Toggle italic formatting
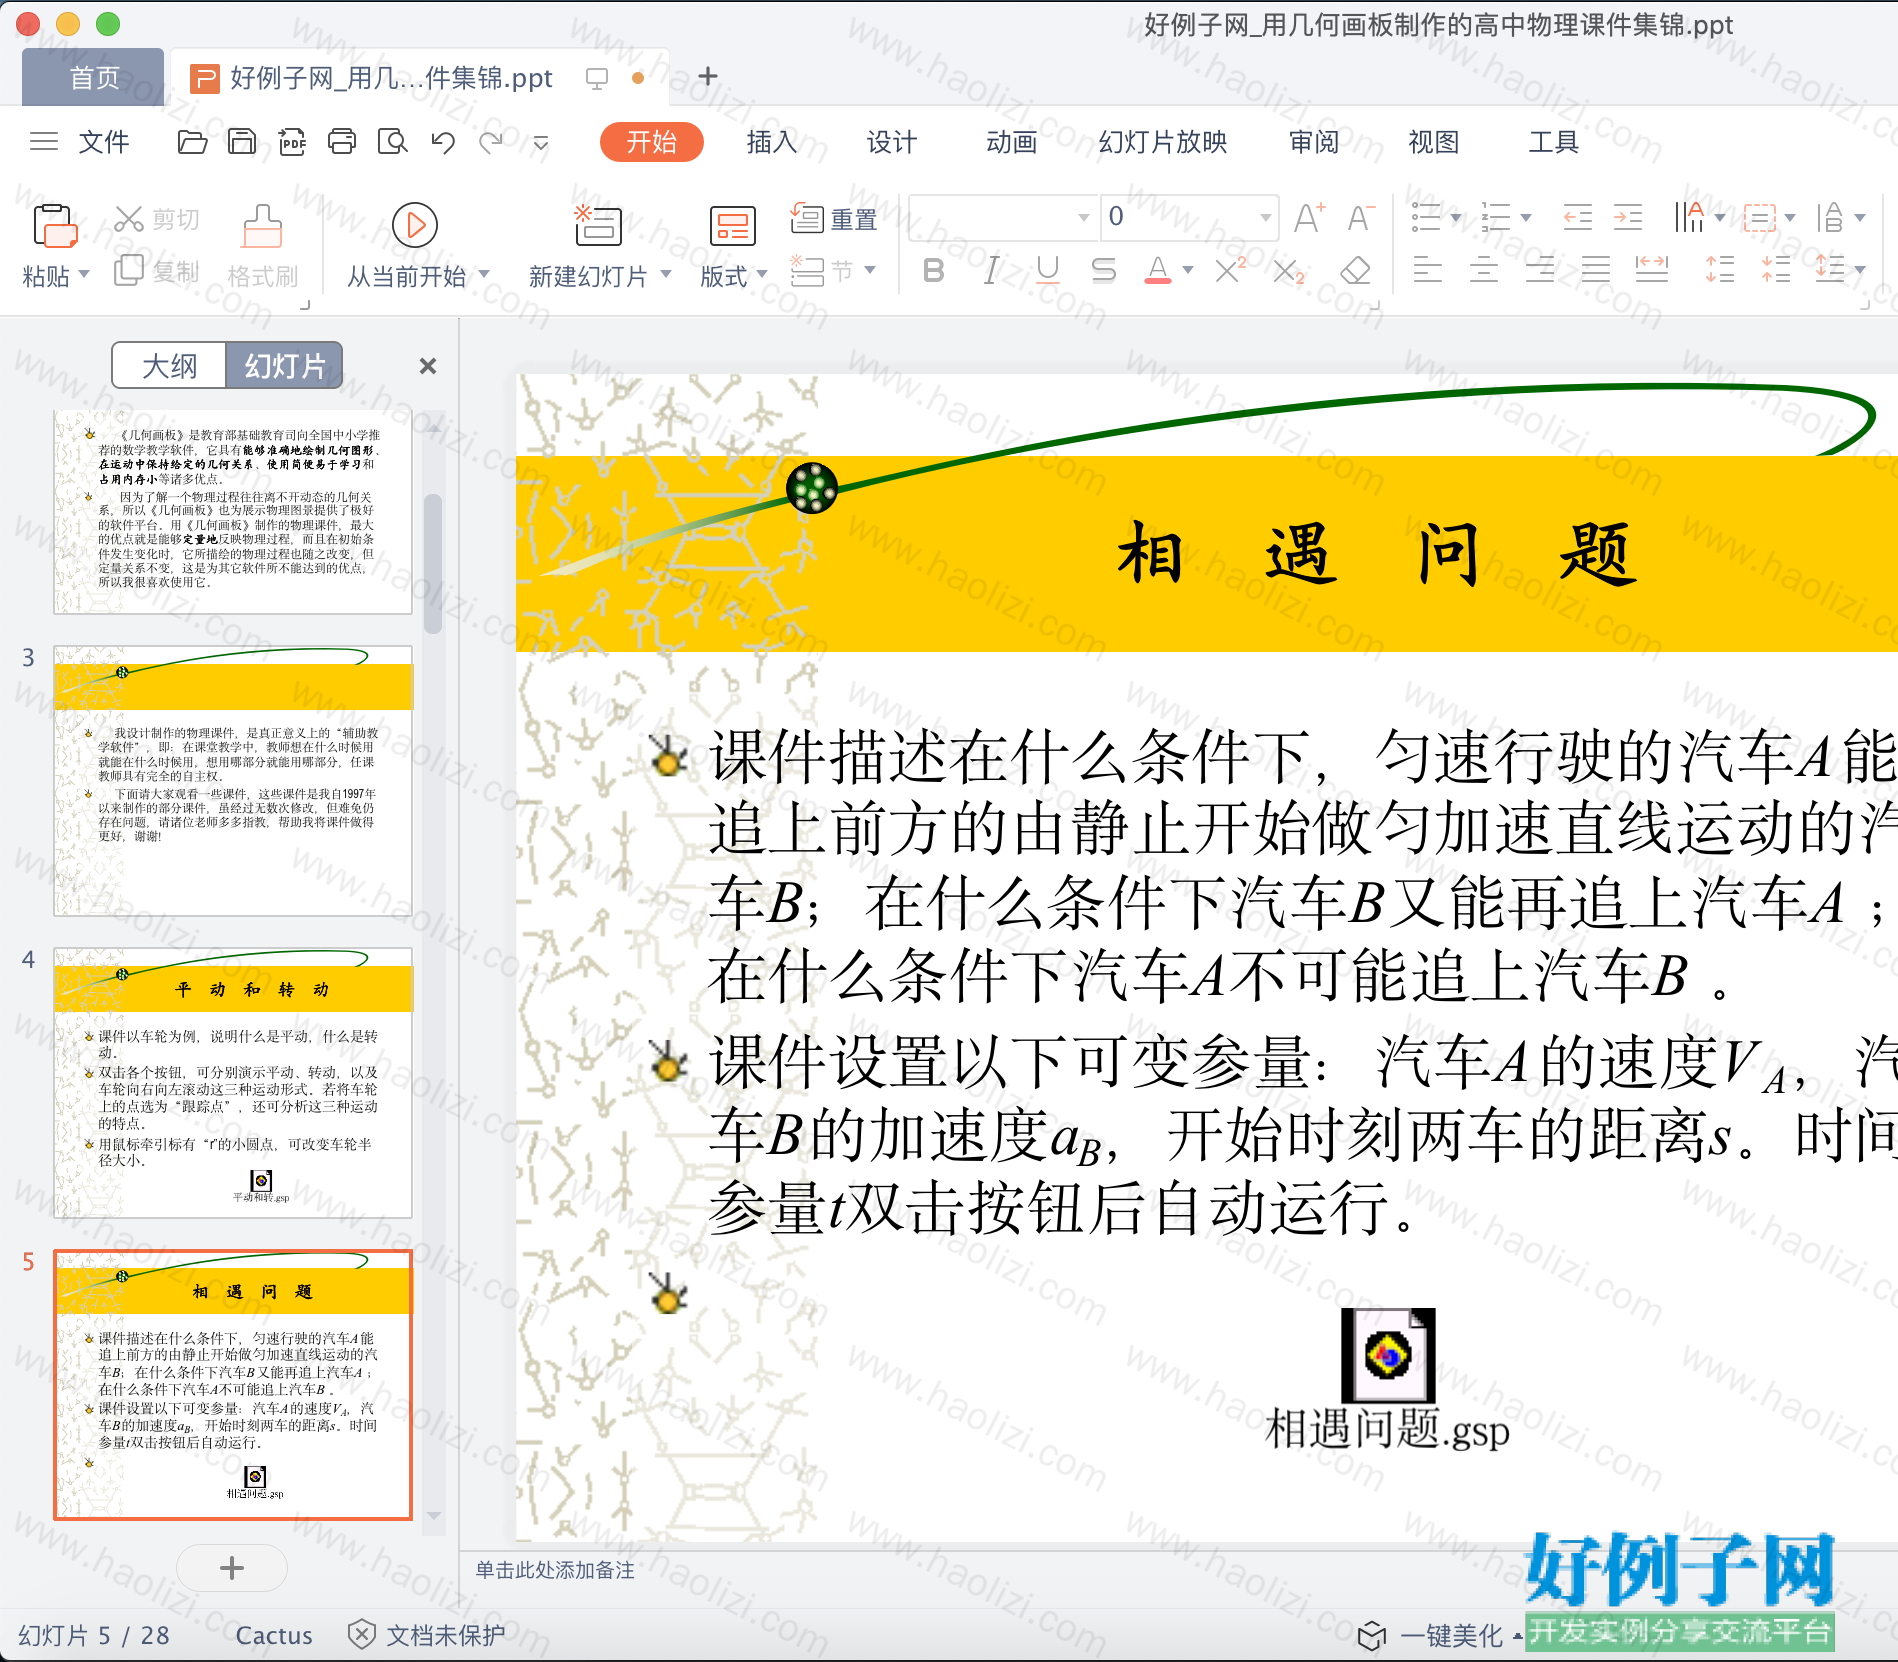 (991, 270)
